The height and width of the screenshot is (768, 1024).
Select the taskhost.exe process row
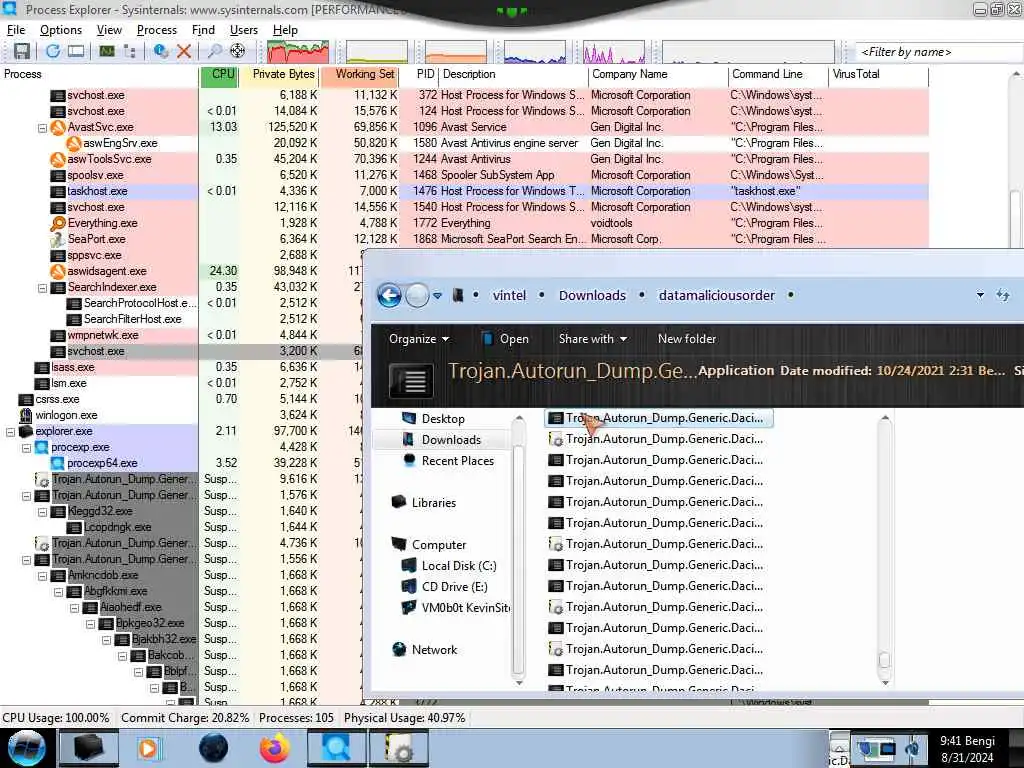click(x=464, y=191)
